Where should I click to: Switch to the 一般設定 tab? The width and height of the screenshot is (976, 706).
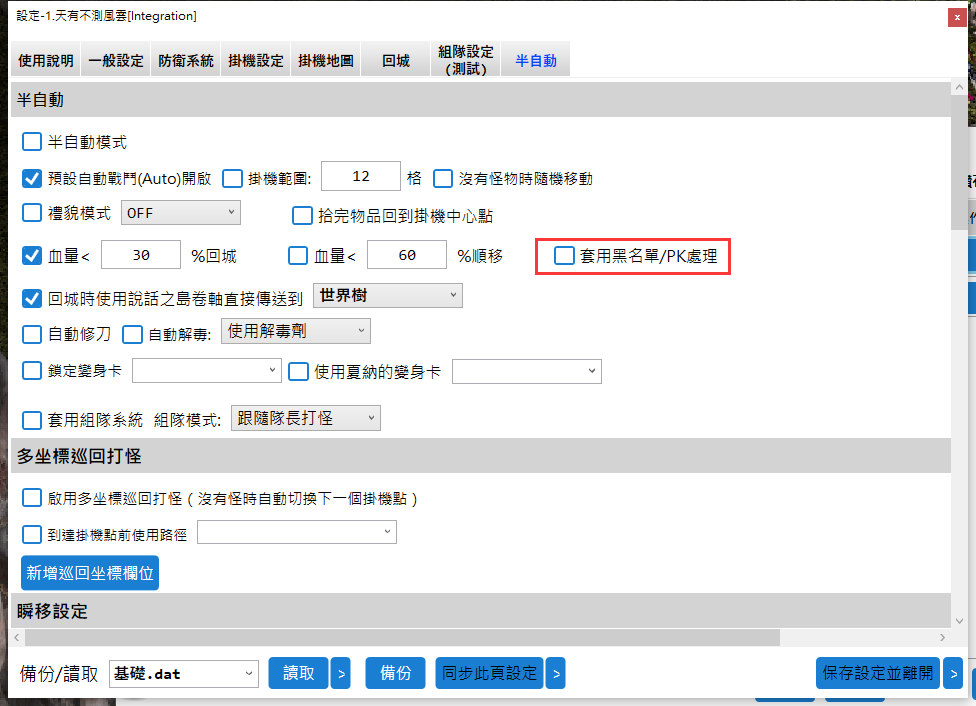116,60
